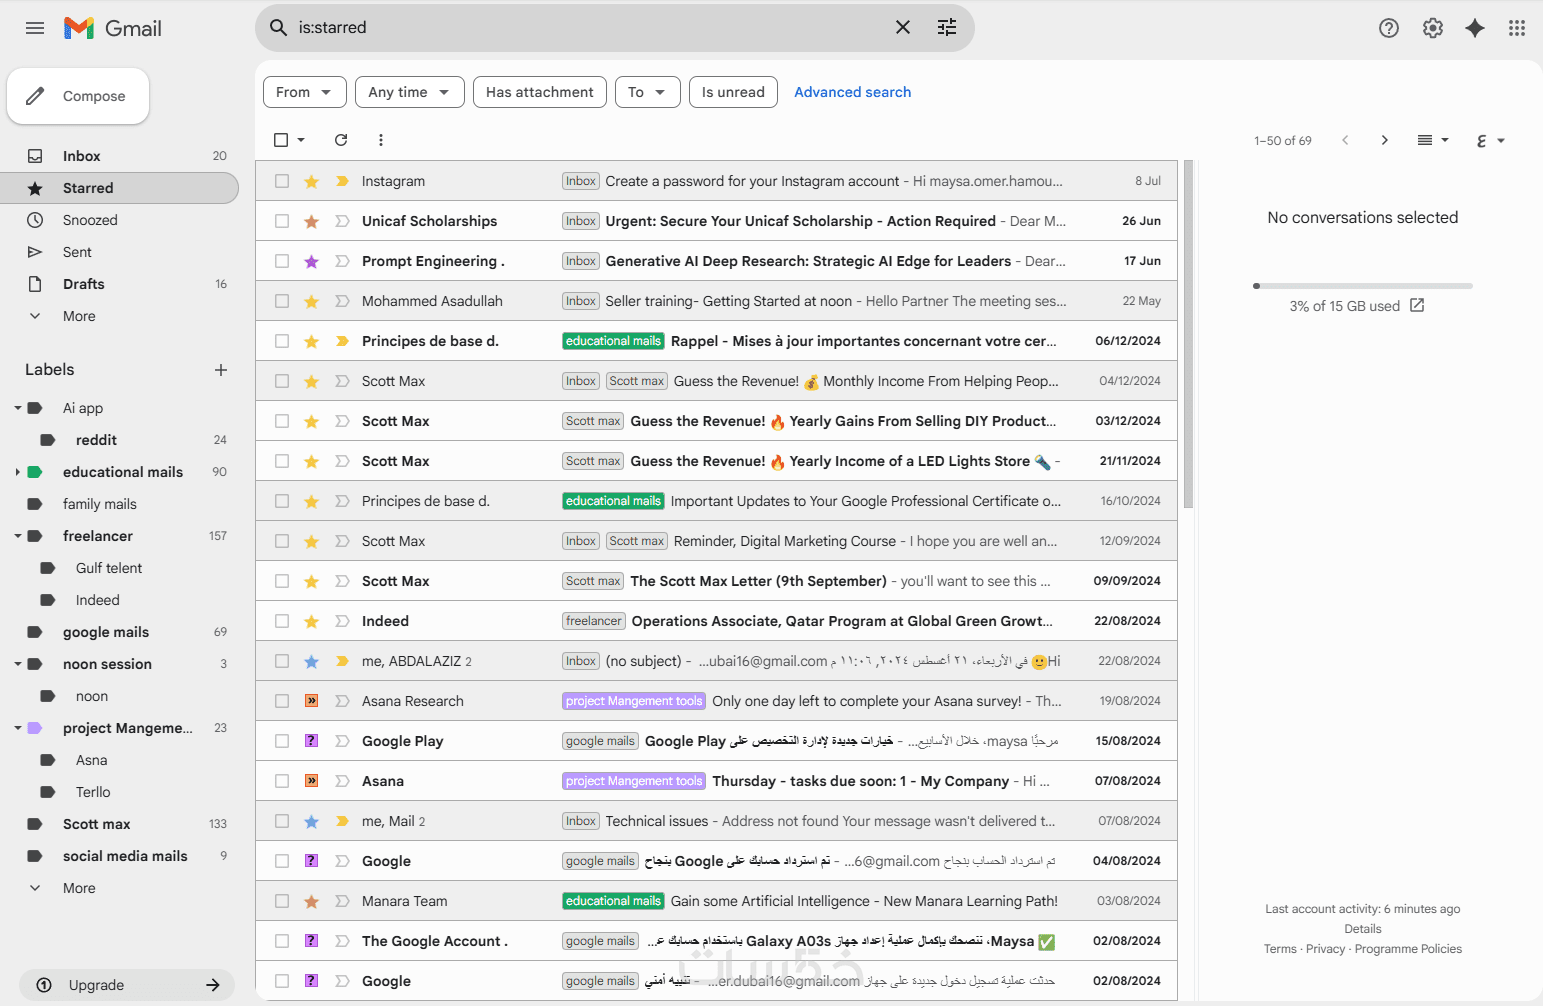Open the Support help icon

1389,28
